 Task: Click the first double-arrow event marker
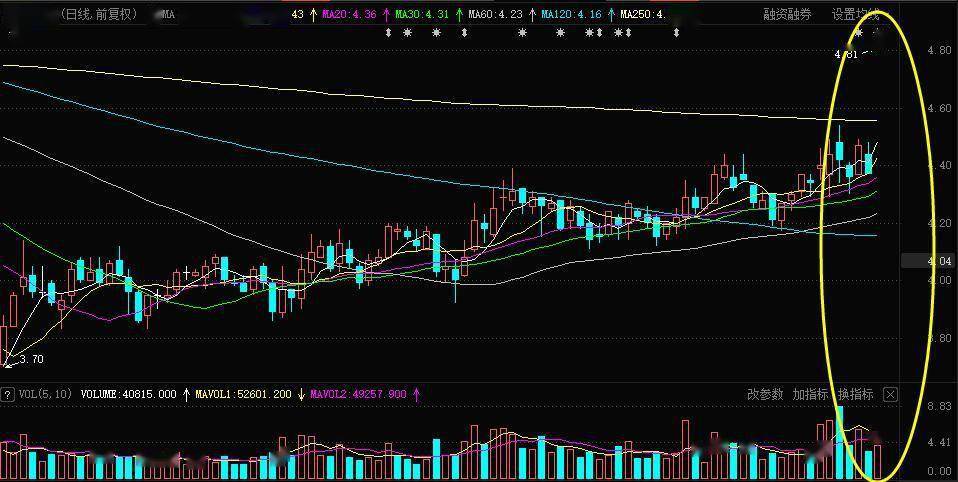tap(388, 33)
